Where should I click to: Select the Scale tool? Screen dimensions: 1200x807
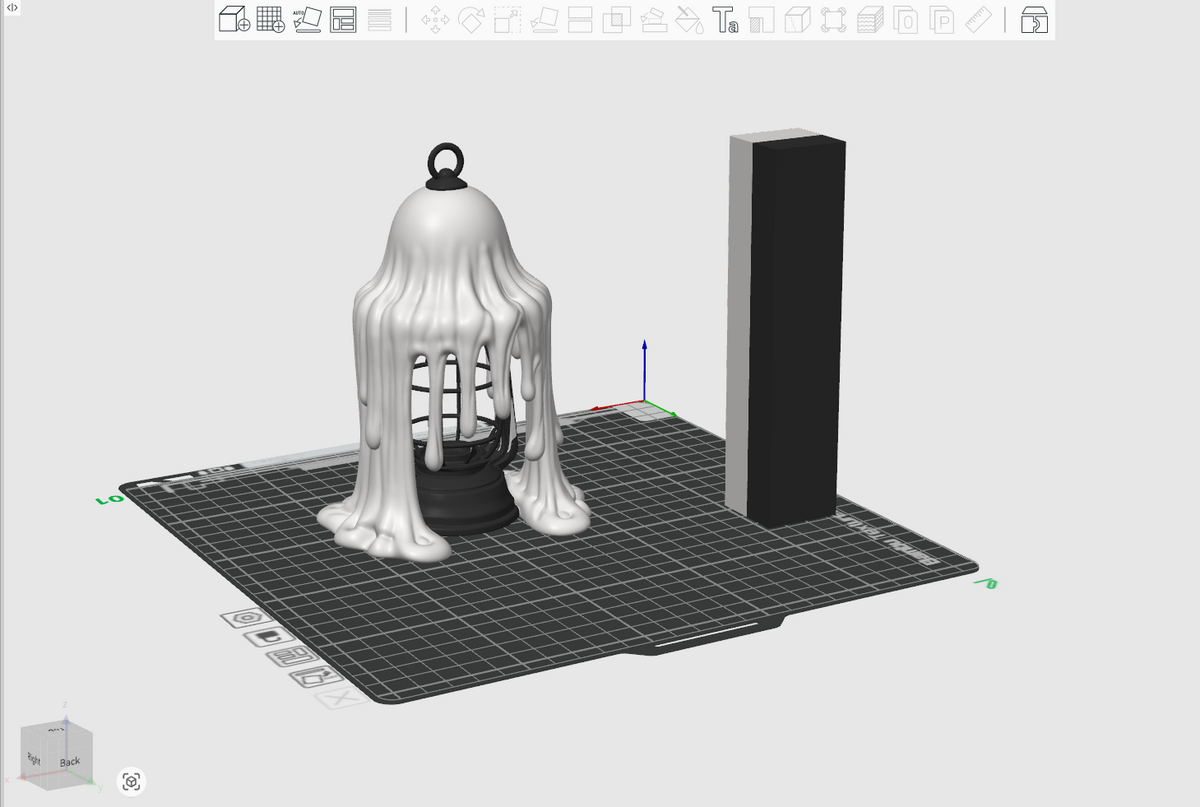click(508, 19)
